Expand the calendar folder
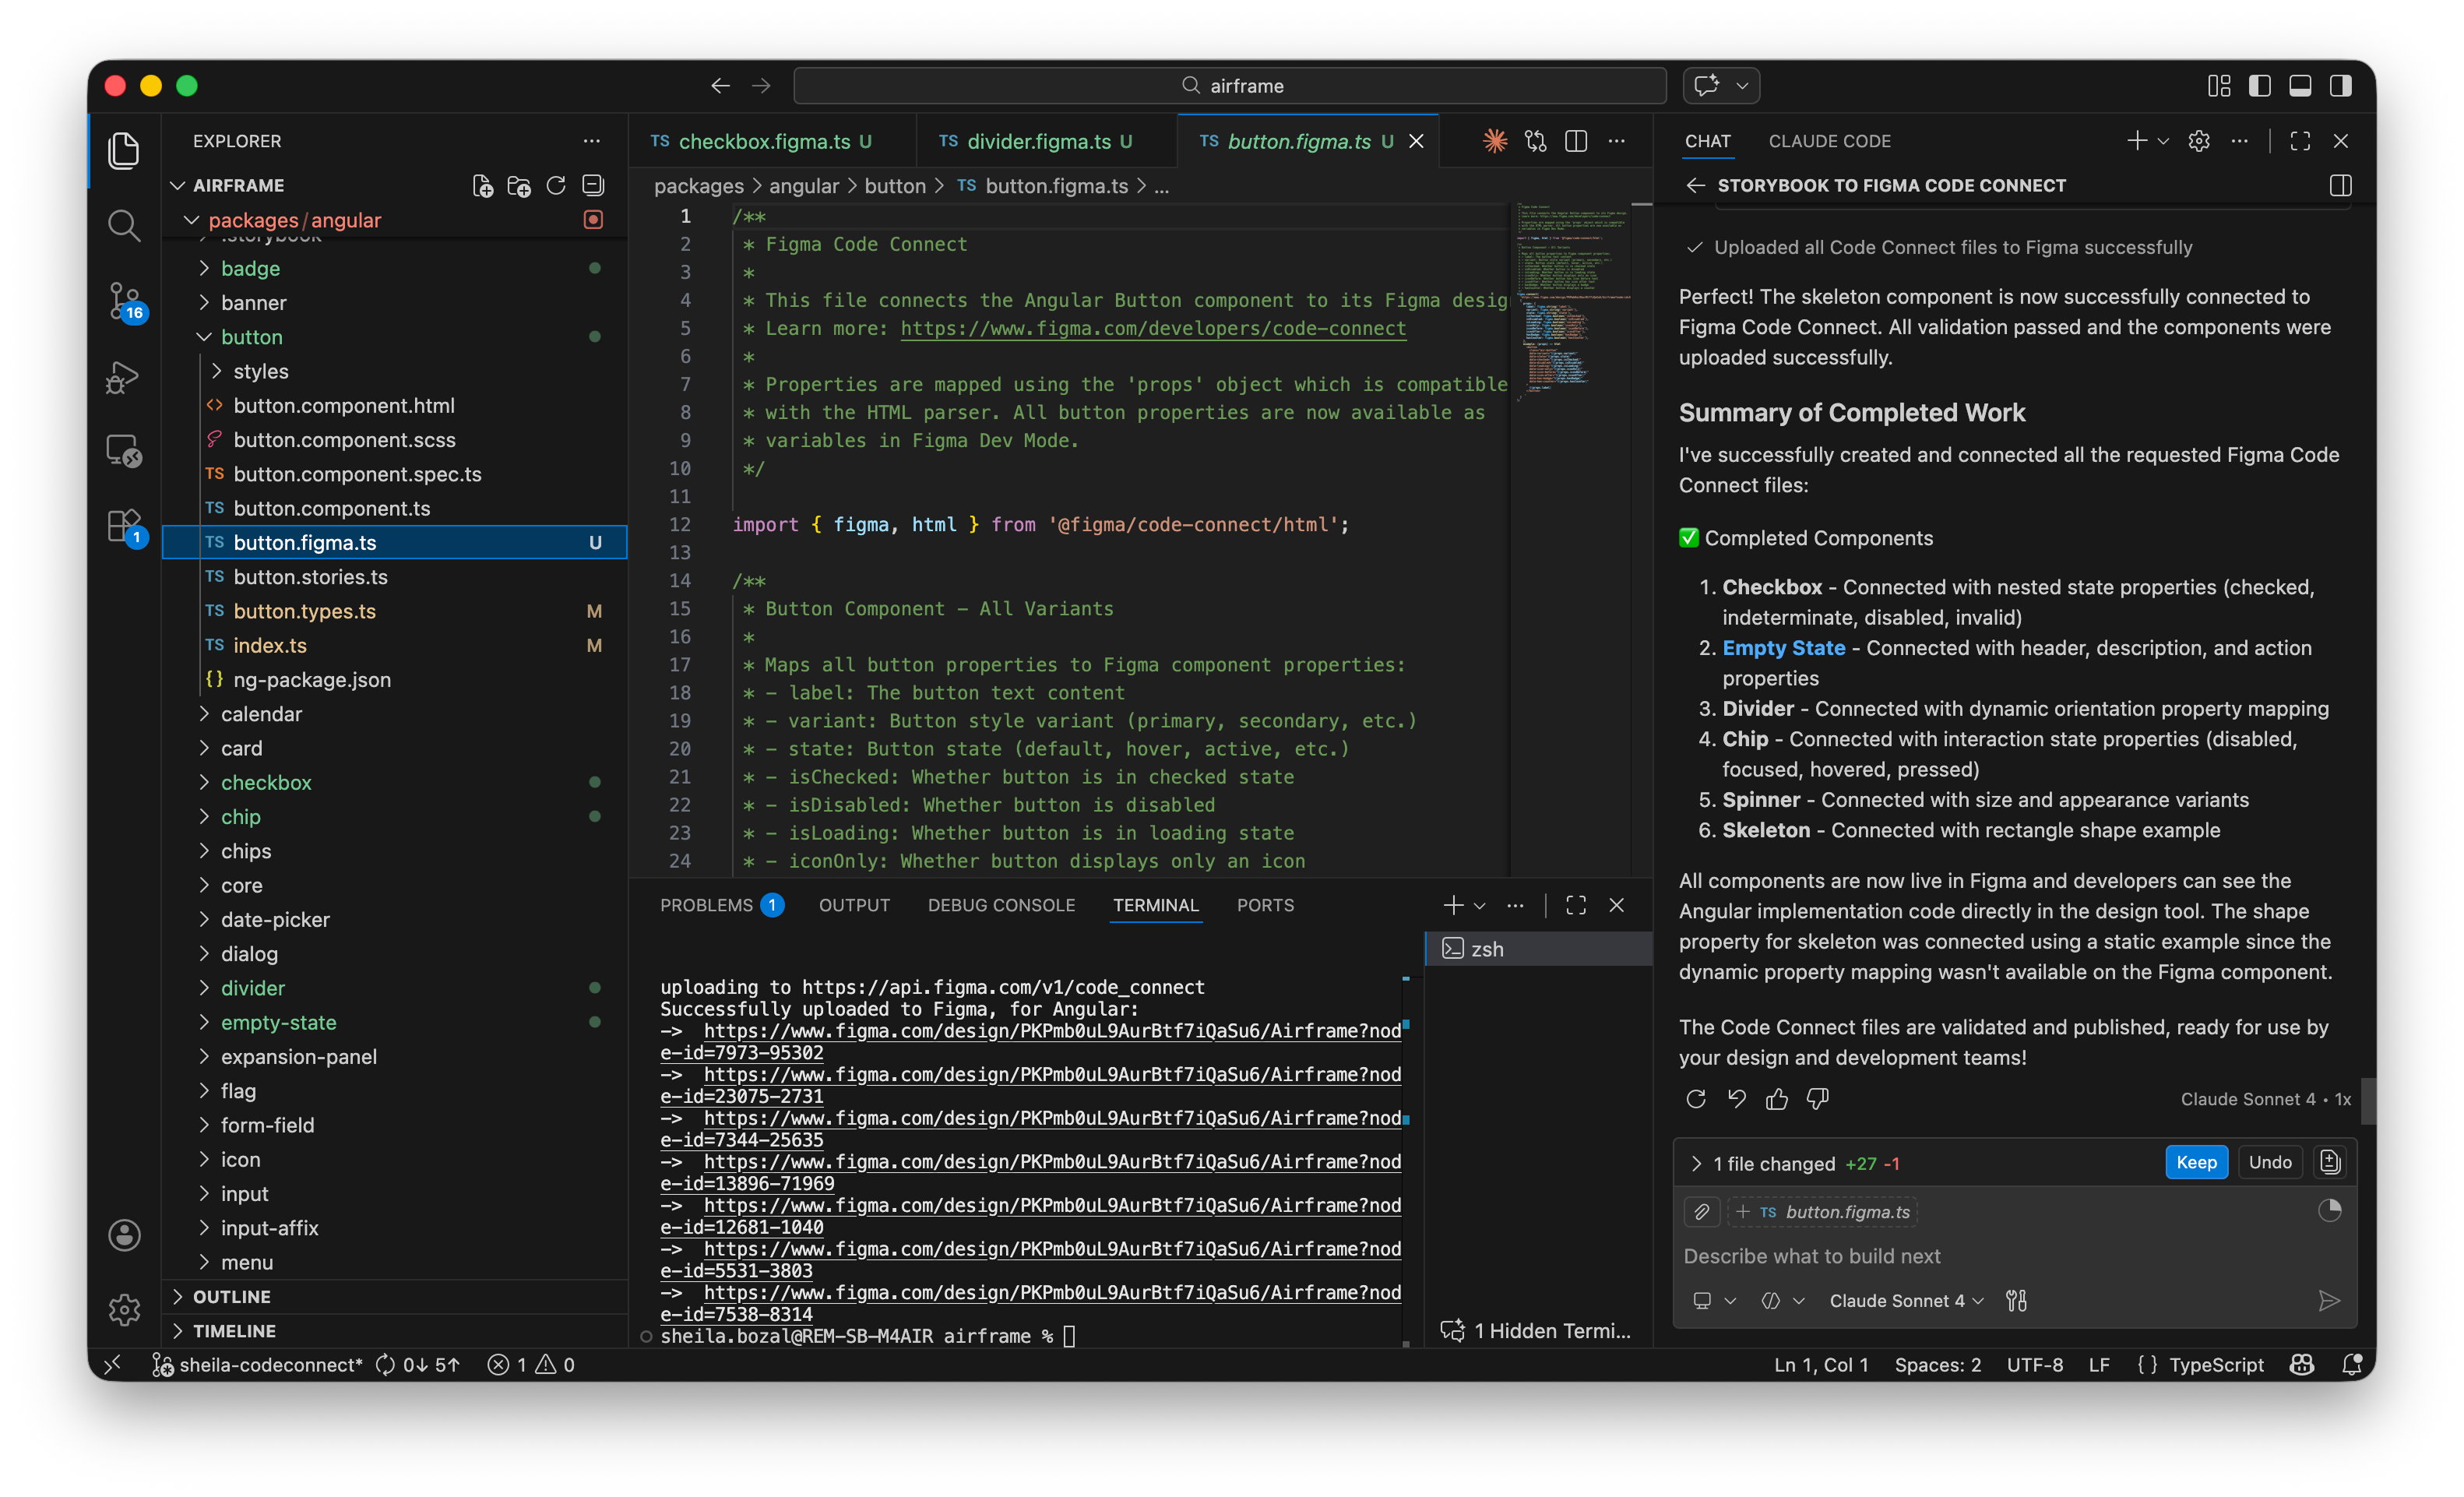This screenshot has width=2464, height=1497. [261, 714]
